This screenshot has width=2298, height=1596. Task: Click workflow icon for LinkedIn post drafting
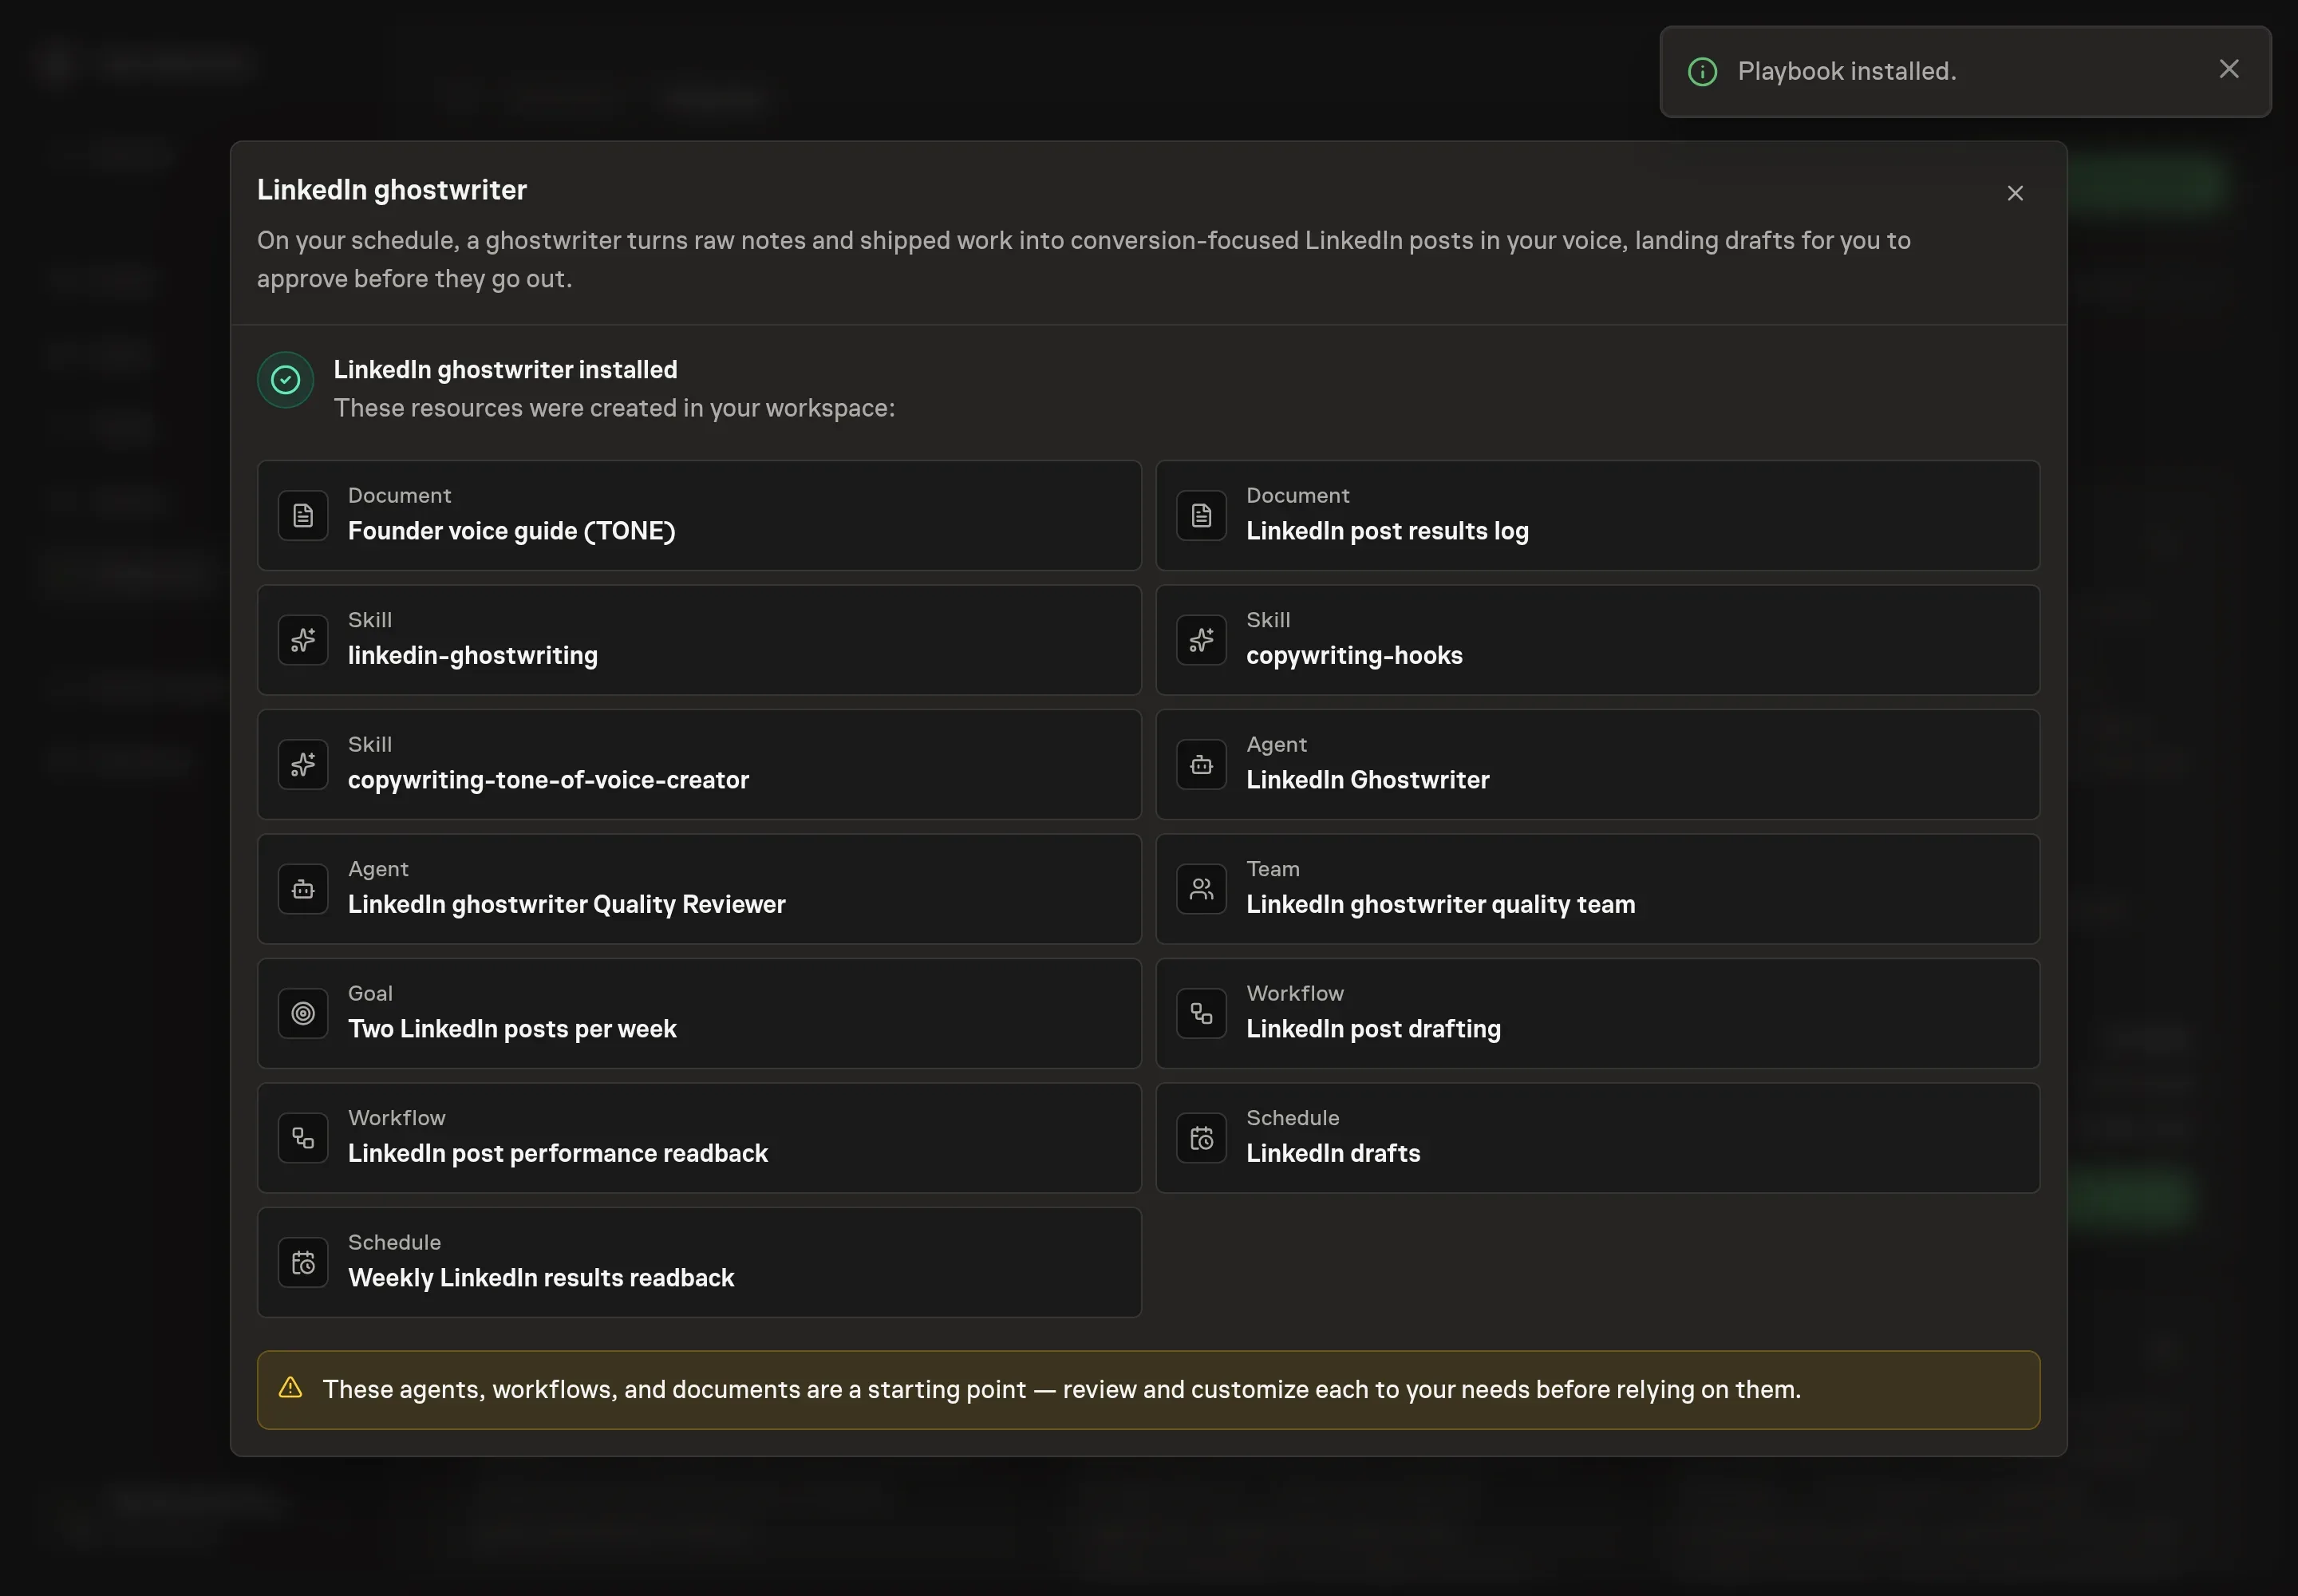(1201, 1014)
